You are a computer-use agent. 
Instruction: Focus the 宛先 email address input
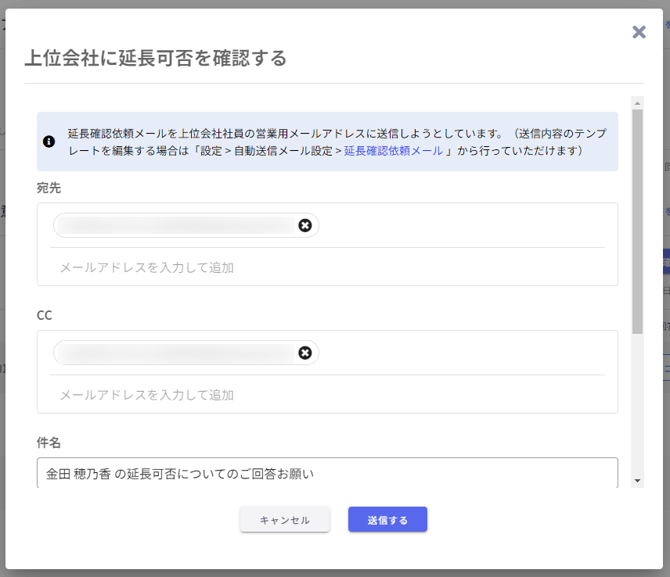[x=327, y=268]
